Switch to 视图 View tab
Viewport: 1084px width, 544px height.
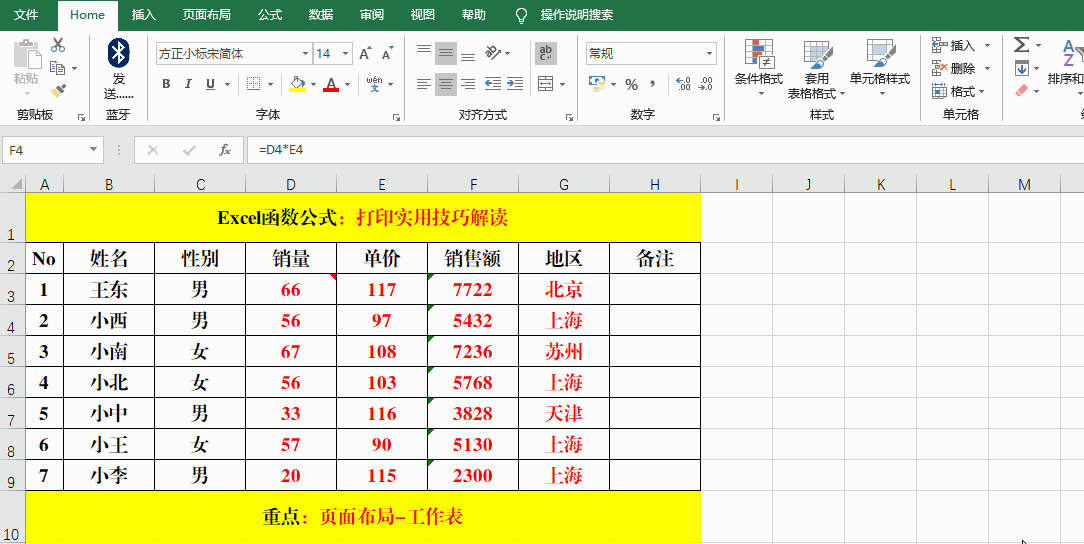[422, 15]
